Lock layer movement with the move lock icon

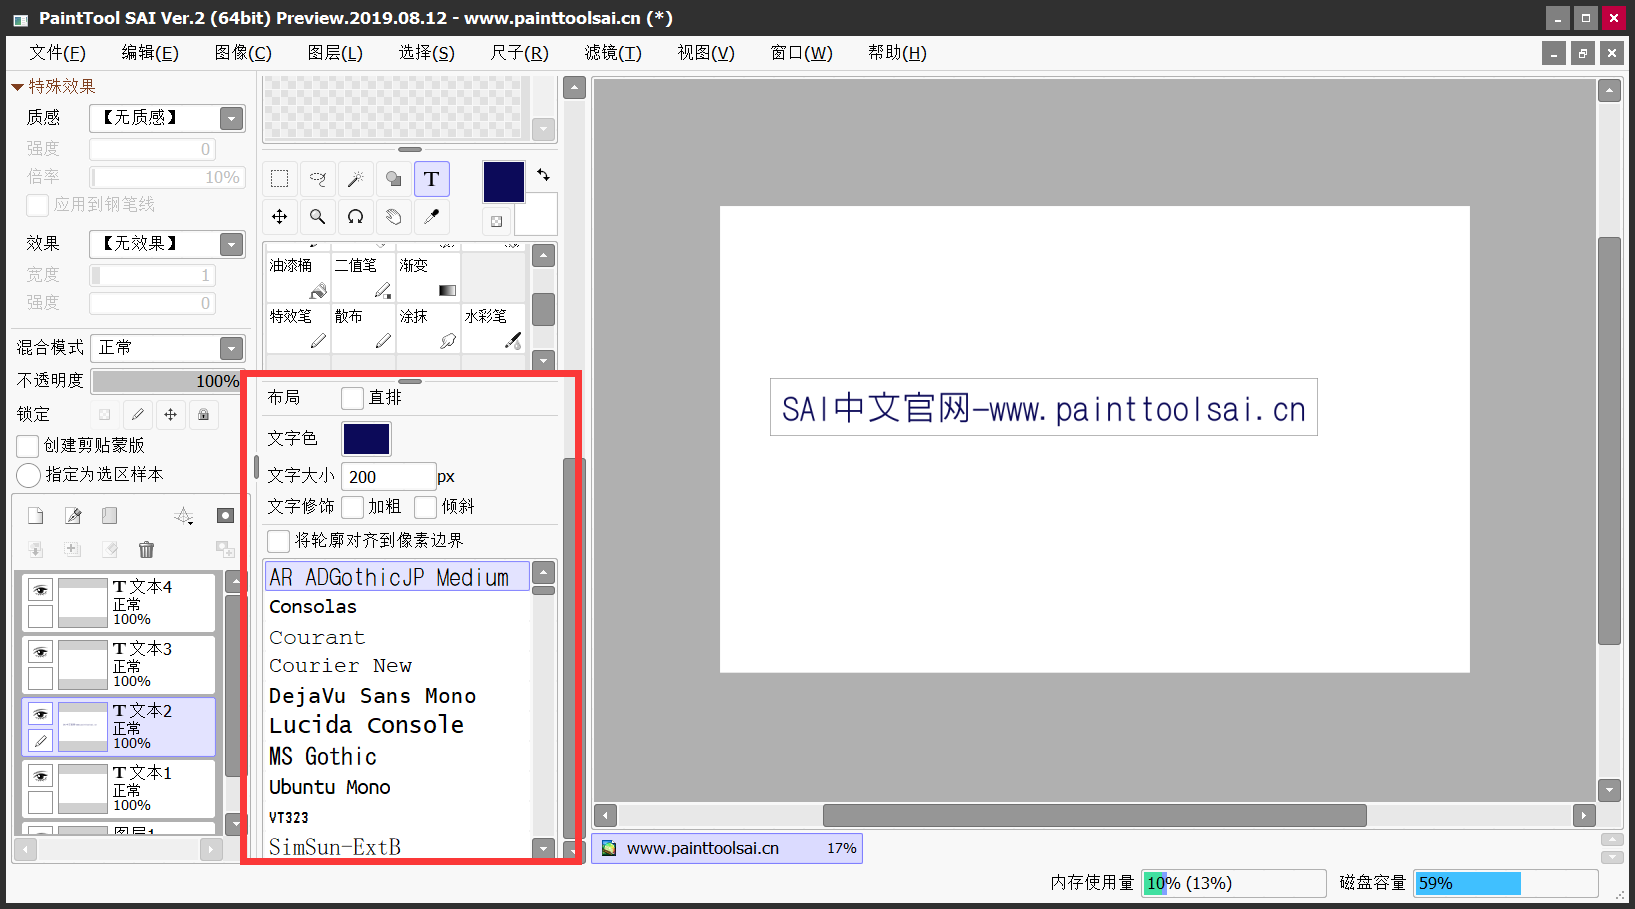[171, 414]
